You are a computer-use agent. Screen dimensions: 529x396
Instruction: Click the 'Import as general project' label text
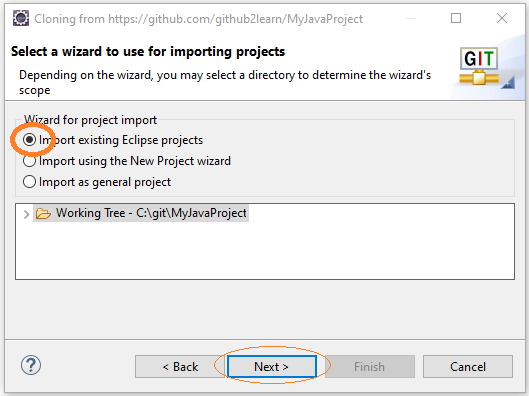[x=105, y=182]
